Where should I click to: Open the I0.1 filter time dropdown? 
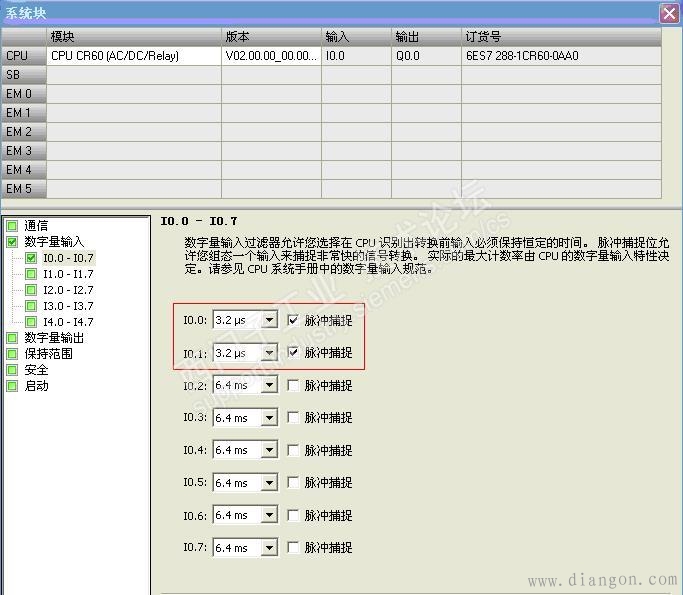270,352
